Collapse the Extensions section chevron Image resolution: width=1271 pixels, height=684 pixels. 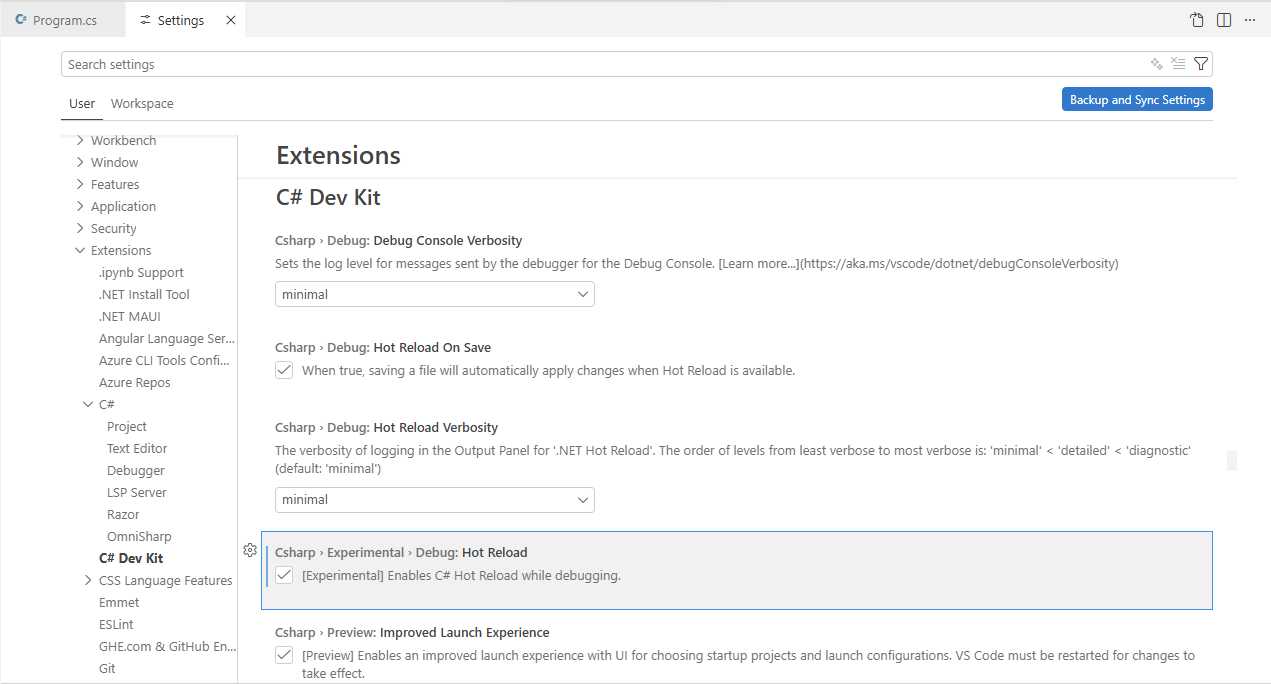[x=80, y=250]
